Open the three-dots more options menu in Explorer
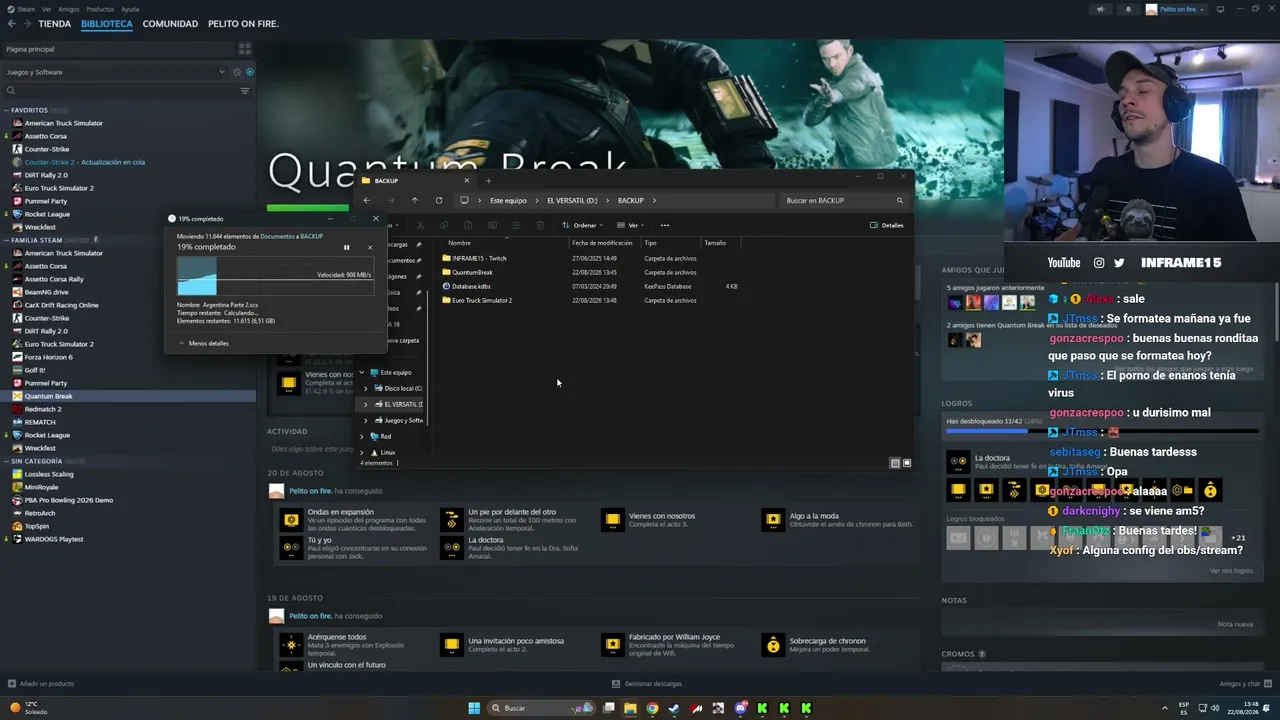This screenshot has width=1280, height=720. (665, 225)
